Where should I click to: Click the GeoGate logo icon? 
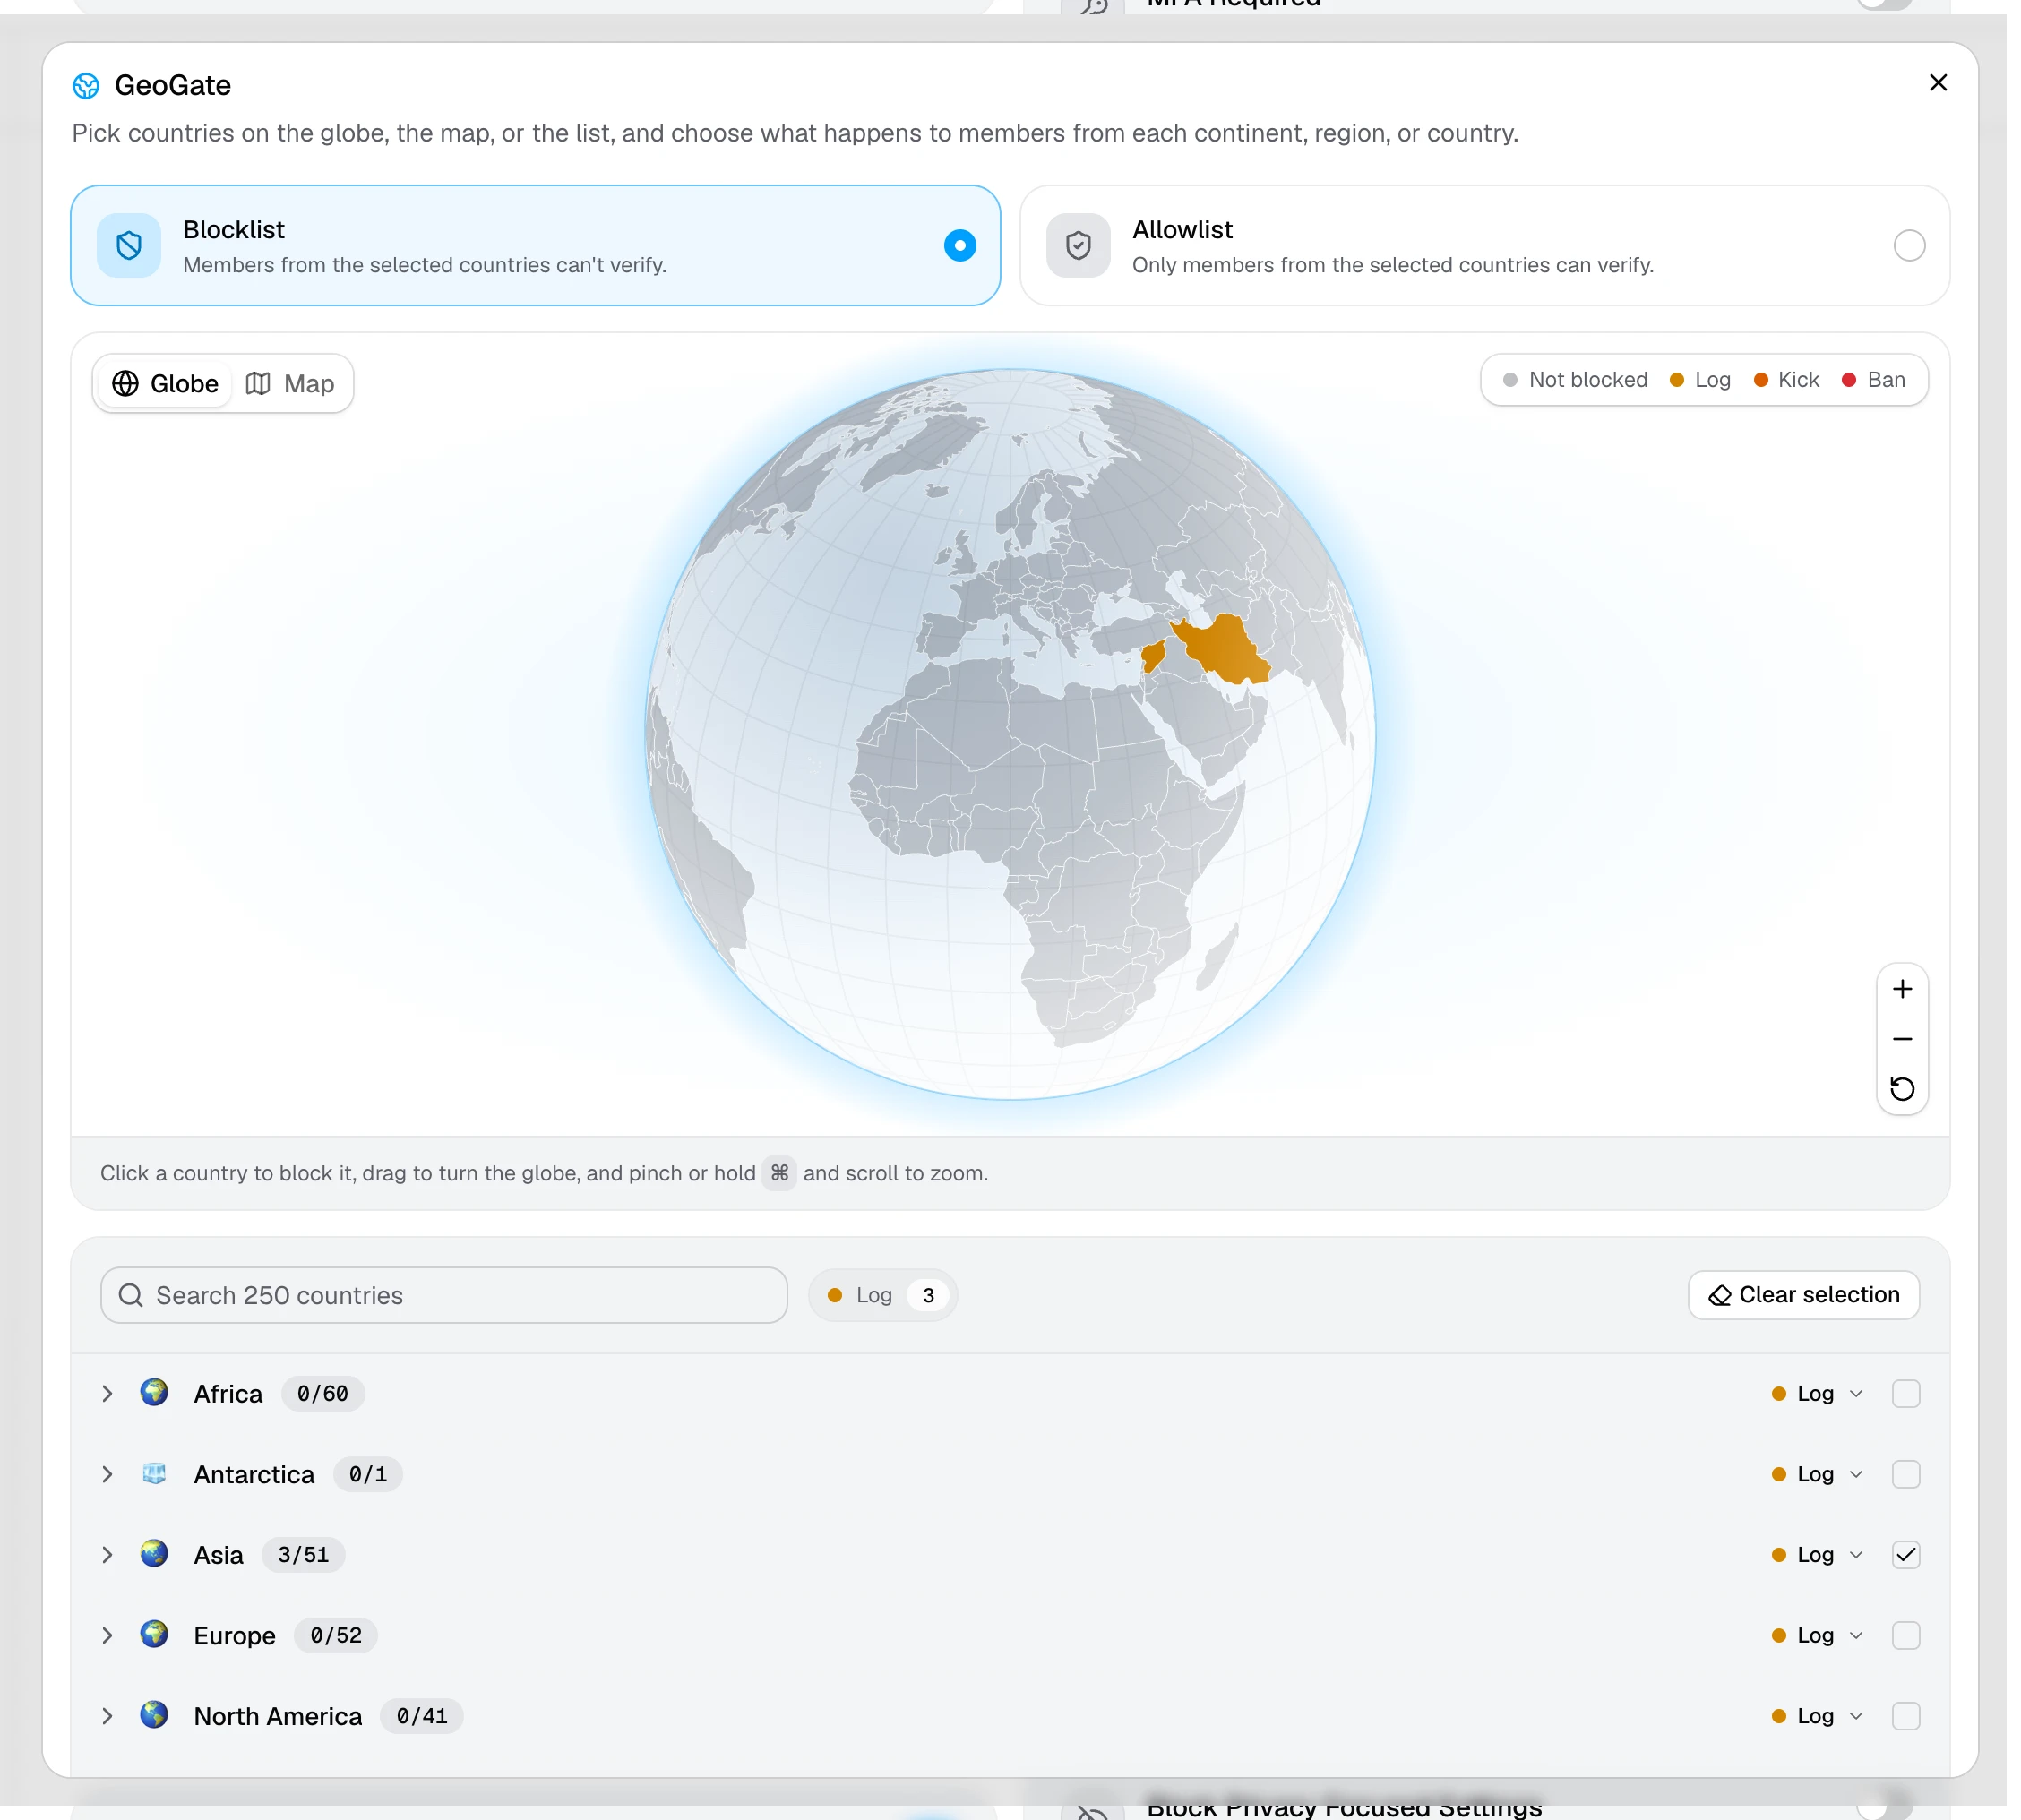(x=86, y=86)
